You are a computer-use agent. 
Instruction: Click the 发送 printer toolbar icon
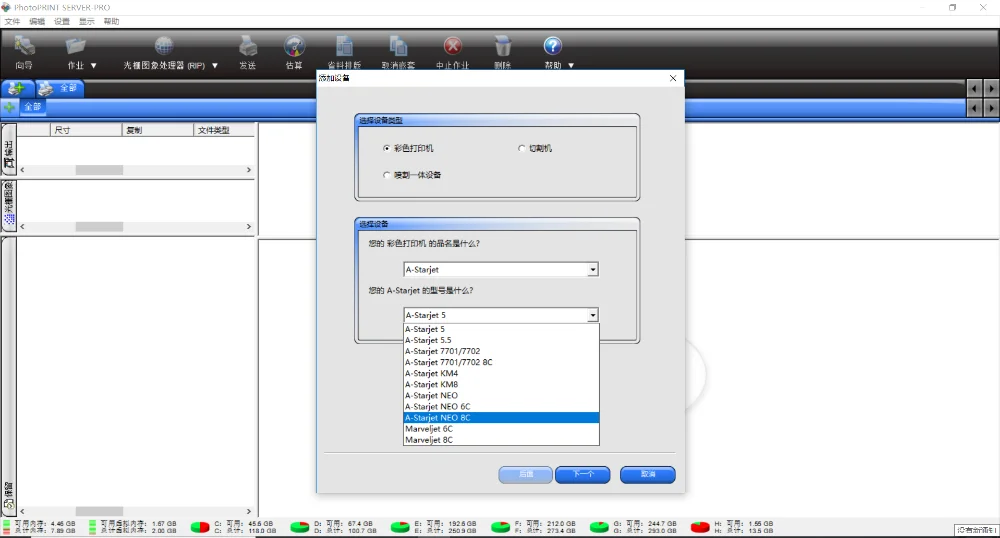coord(247,47)
